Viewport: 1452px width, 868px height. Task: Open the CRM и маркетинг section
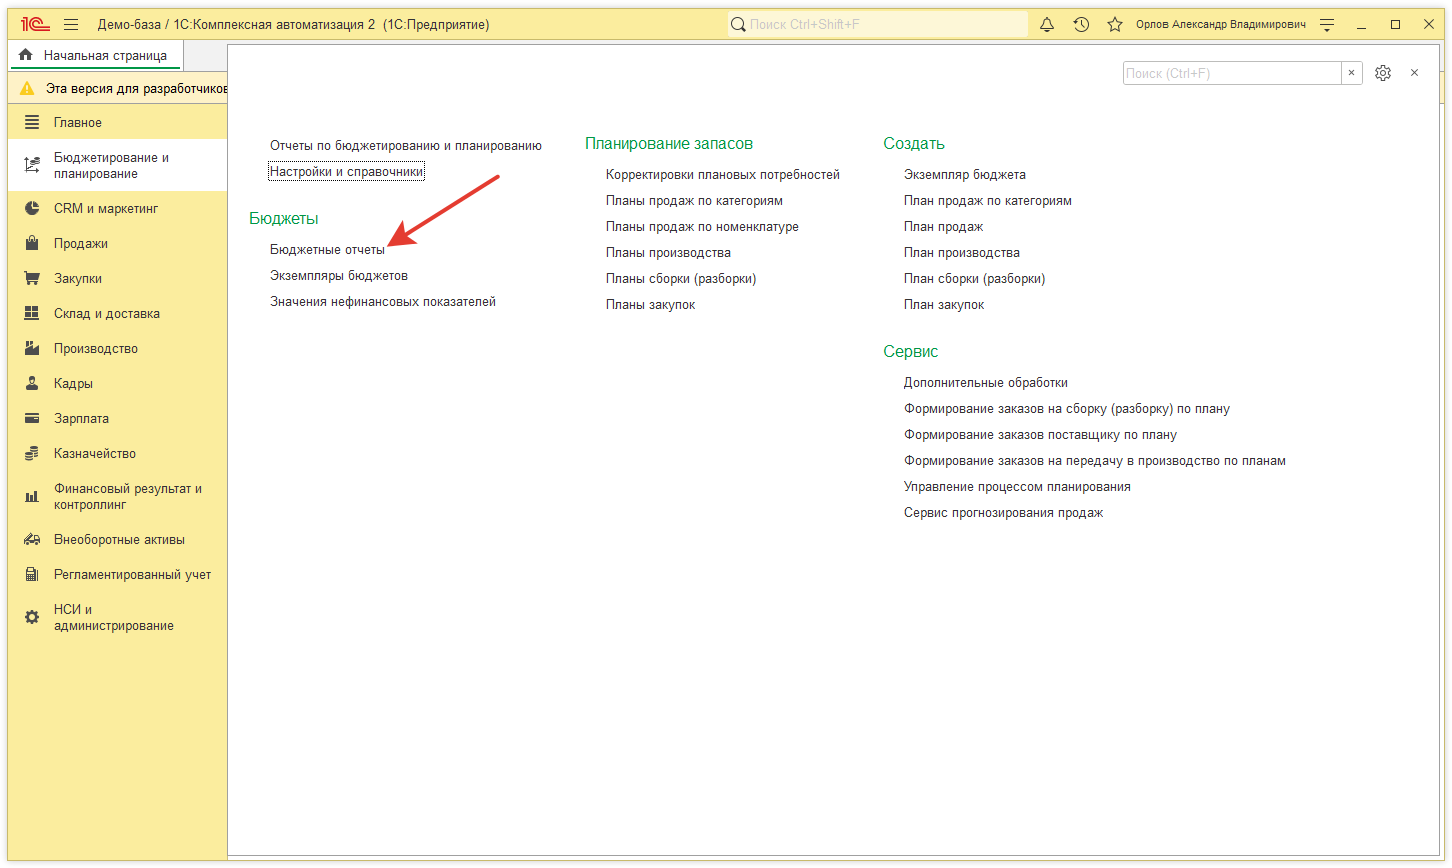106,209
